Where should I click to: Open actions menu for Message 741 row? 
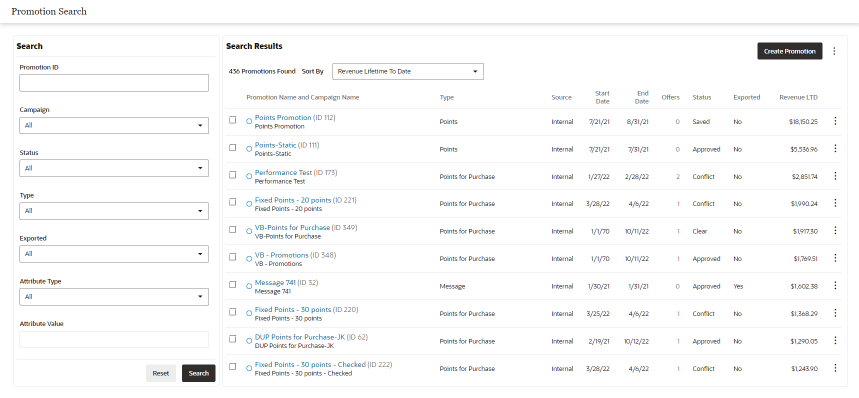tap(835, 285)
